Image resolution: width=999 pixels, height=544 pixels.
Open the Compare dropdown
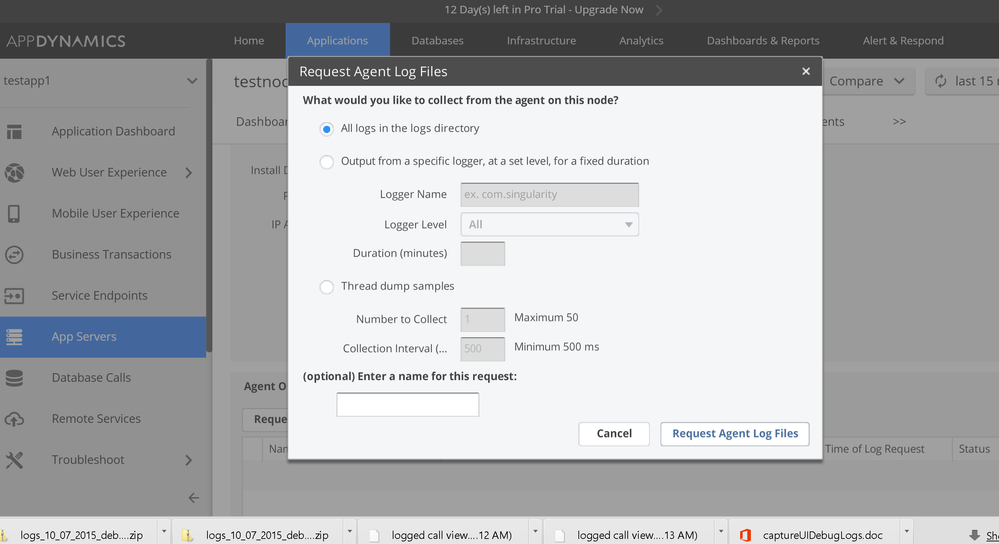tap(868, 81)
